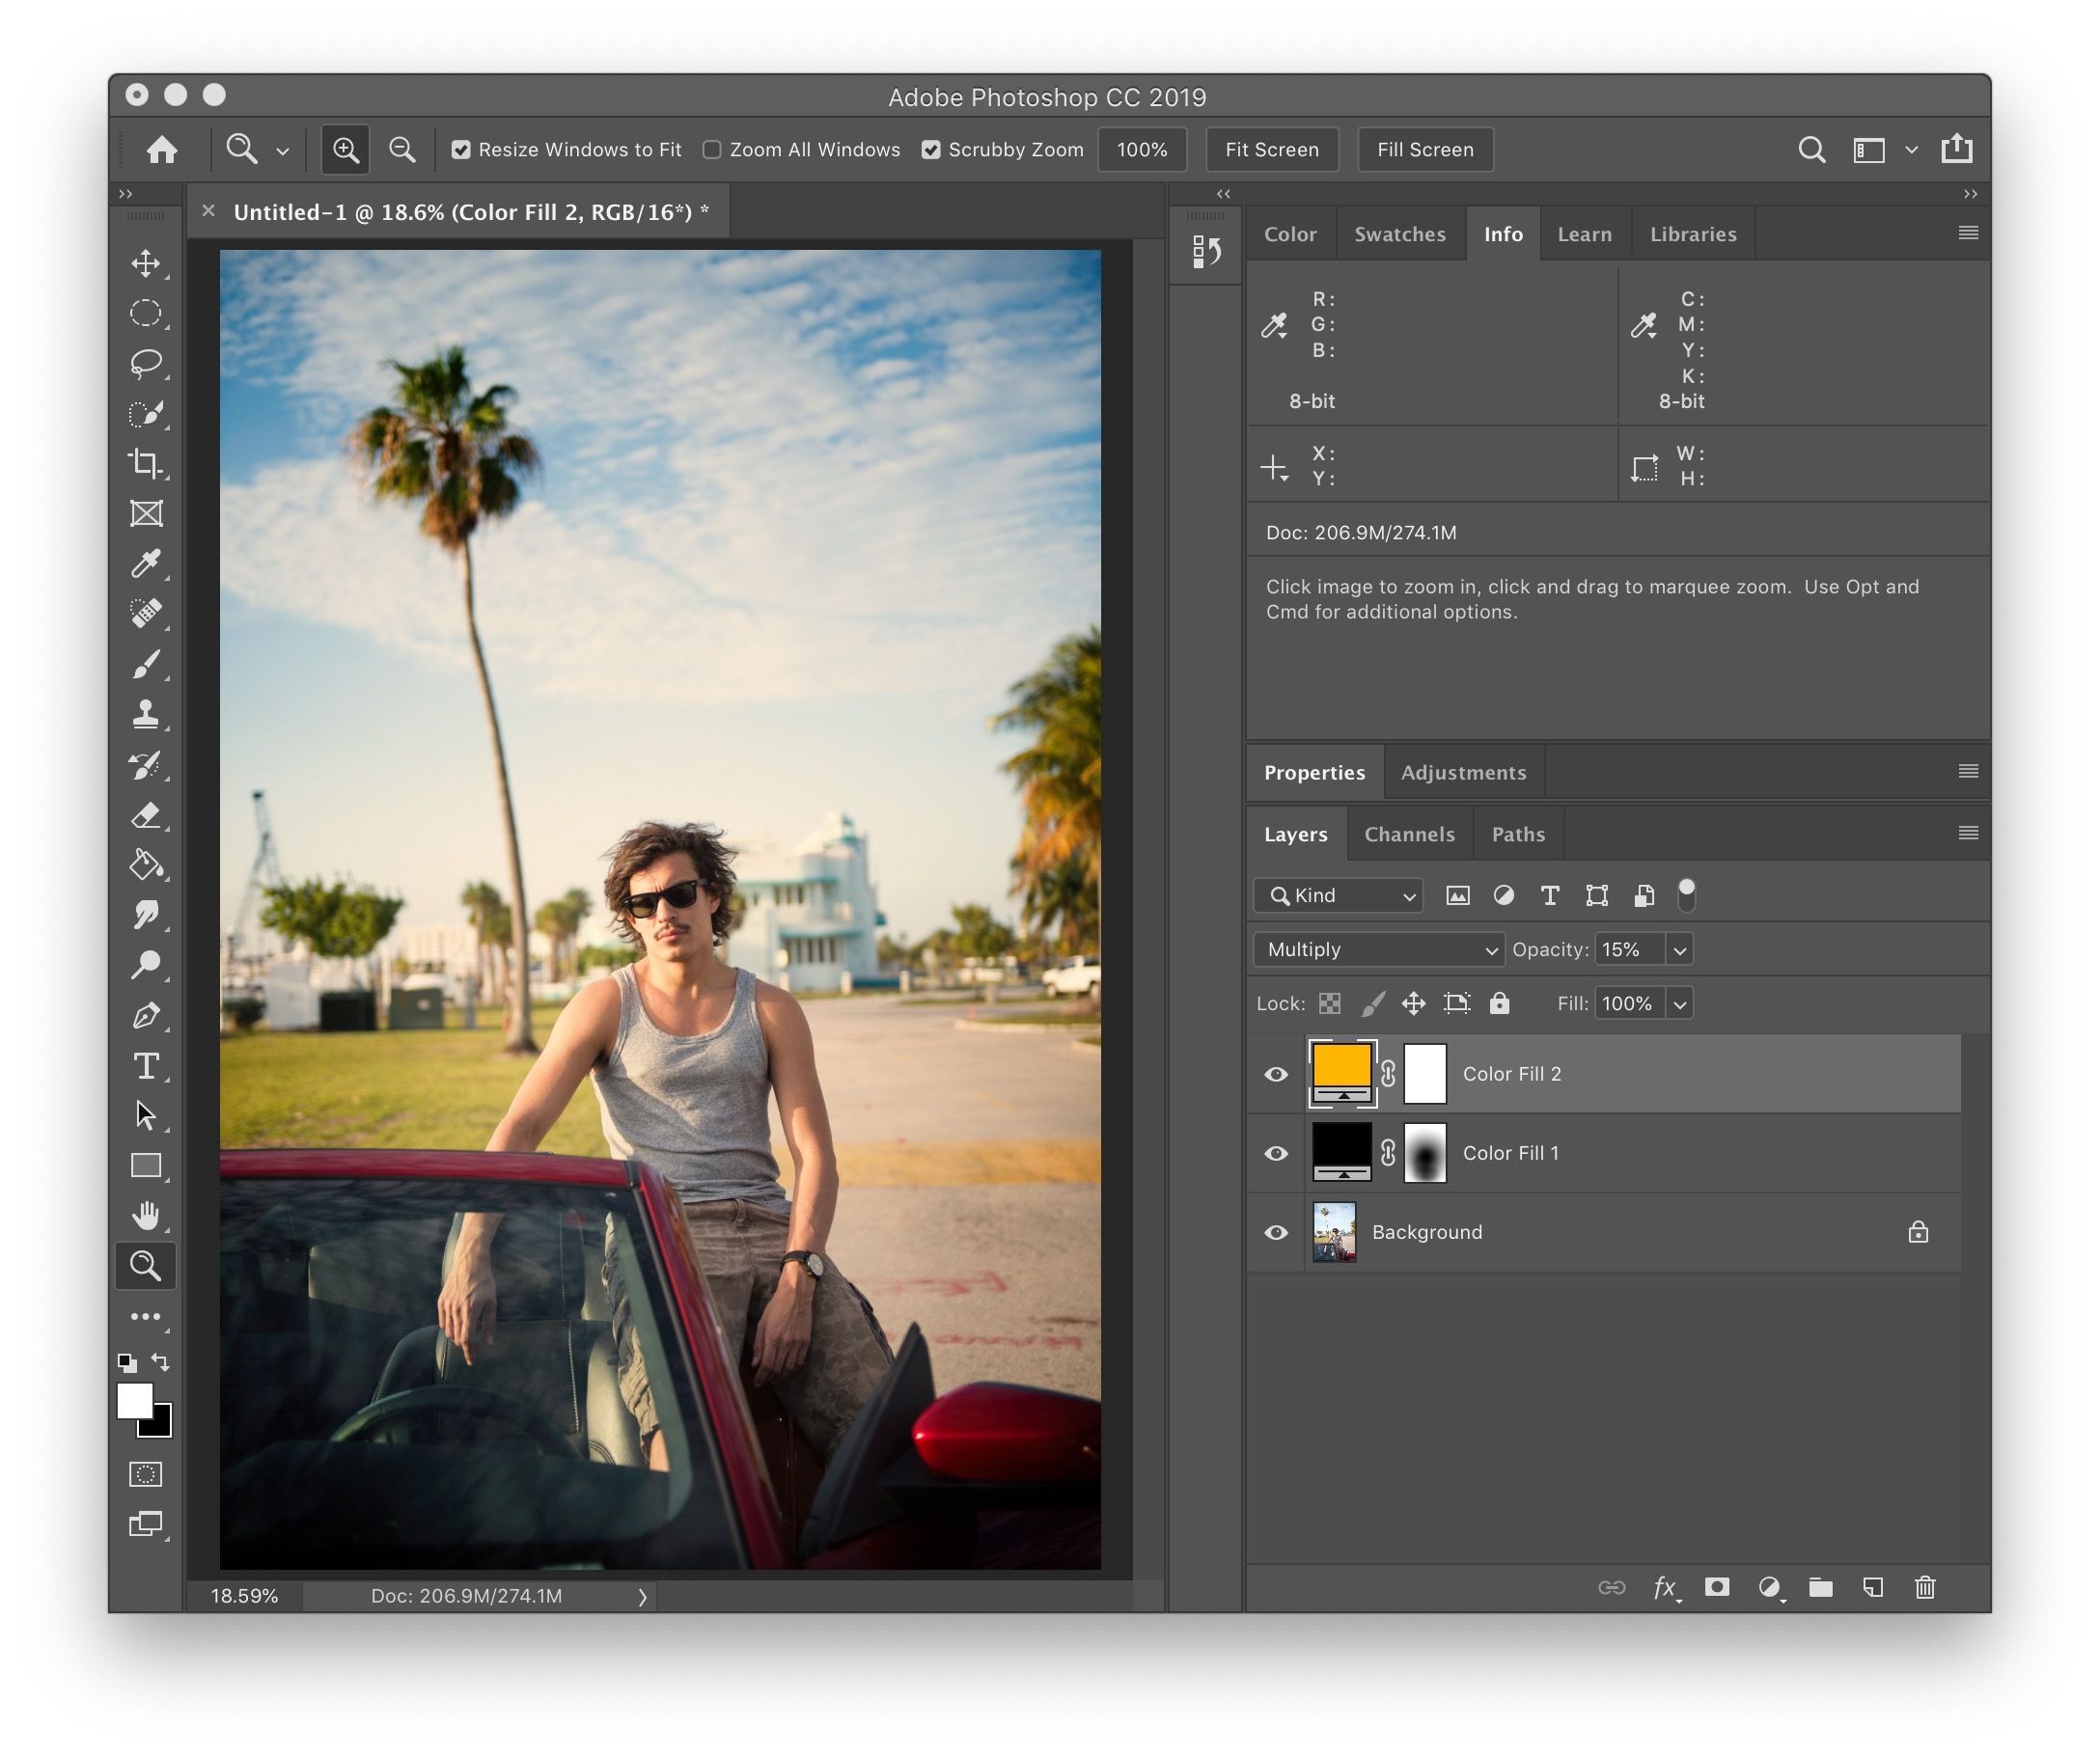Switch to the Adjustments tab

pyautogui.click(x=1463, y=771)
